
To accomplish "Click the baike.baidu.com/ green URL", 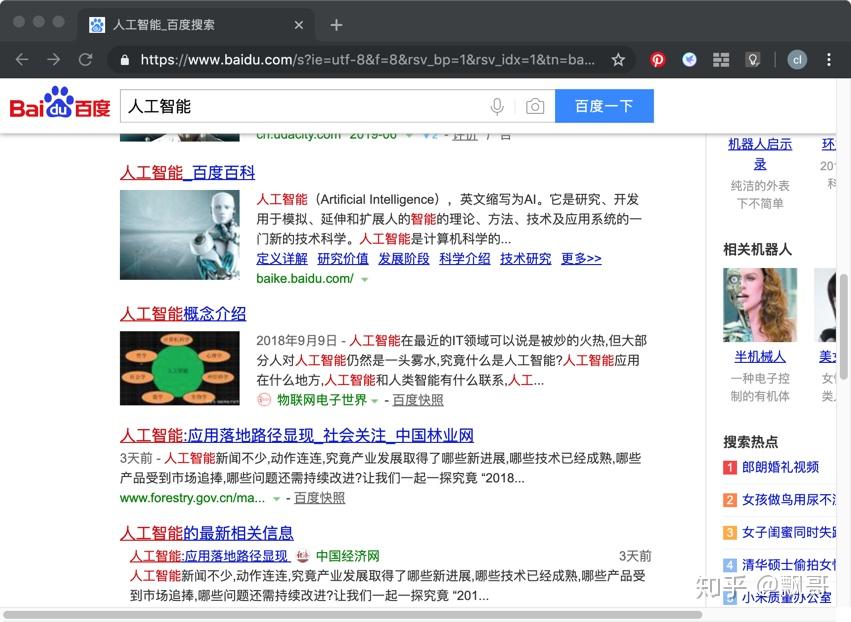I will click(304, 279).
